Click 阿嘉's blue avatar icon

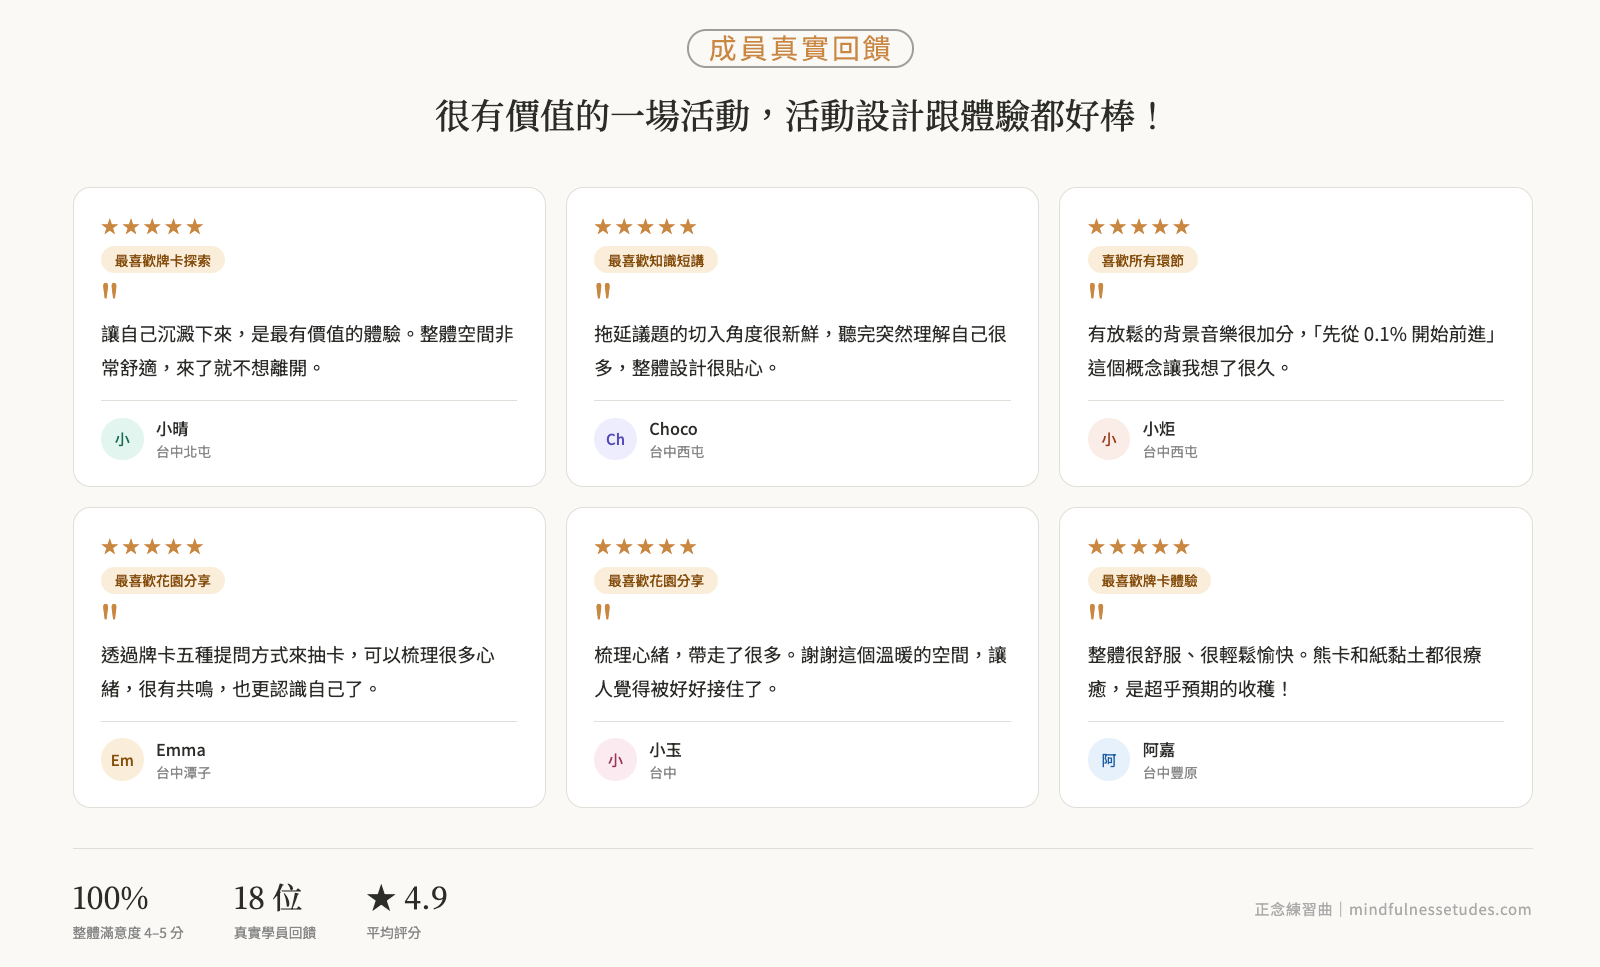coord(1108,760)
